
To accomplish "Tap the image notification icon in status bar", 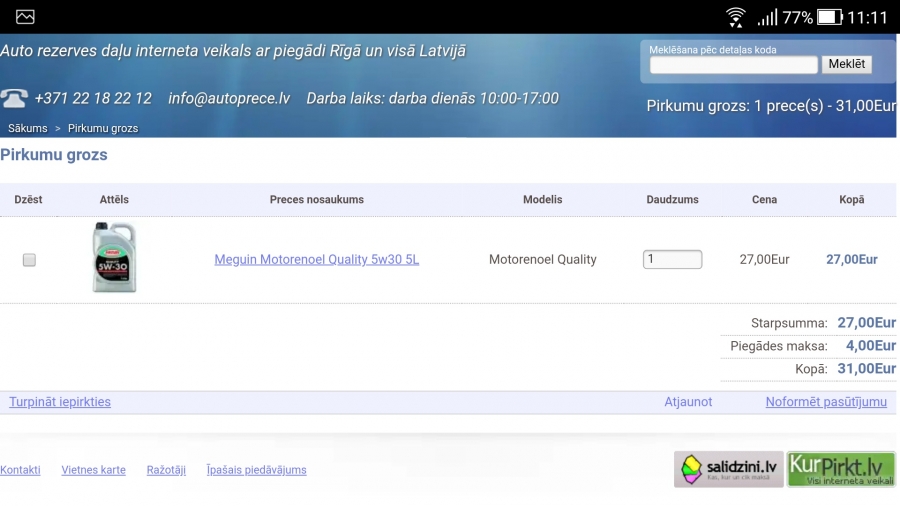I will coord(25,17).
